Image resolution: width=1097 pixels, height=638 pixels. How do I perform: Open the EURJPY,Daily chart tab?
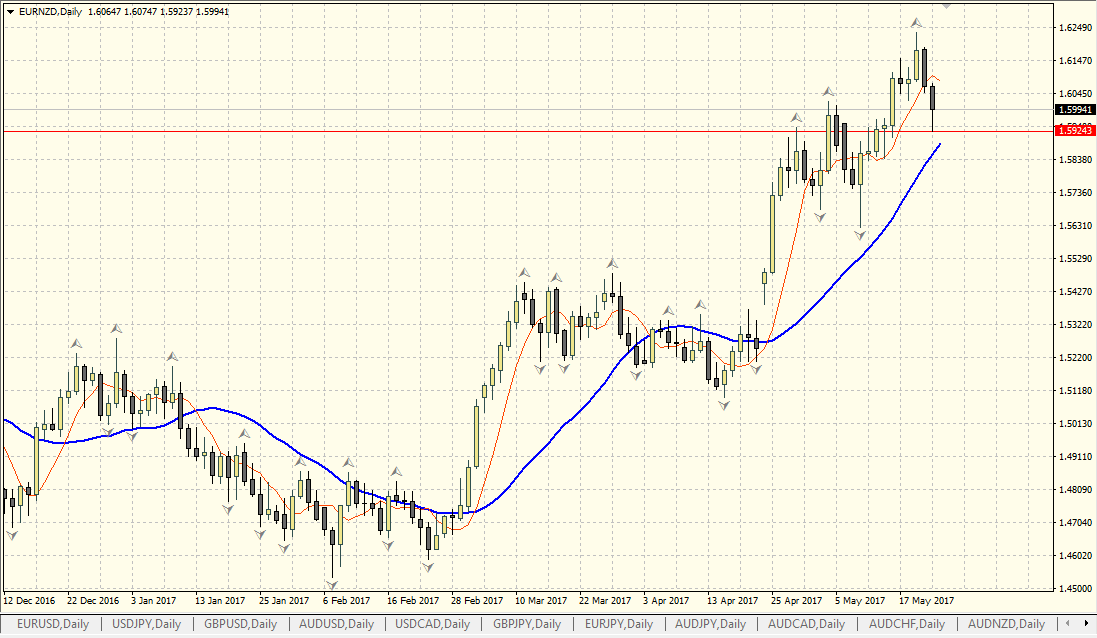tap(618, 623)
